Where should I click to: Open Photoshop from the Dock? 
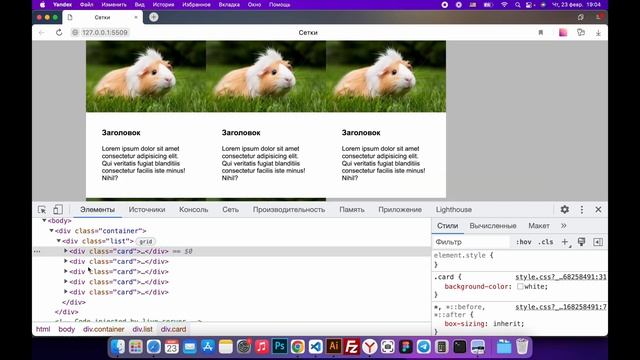point(280,347)
